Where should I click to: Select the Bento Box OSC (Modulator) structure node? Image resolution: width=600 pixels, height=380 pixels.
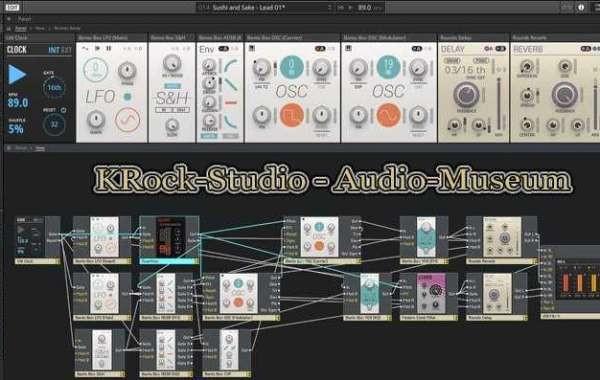click(x=241, y=297)
